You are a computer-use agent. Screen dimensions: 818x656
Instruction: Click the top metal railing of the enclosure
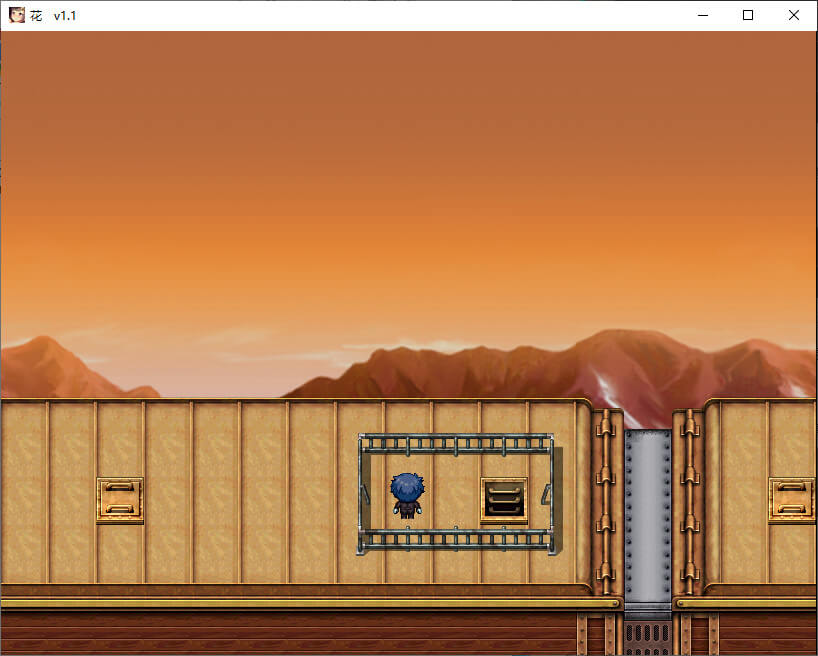[x=455, y=442]
